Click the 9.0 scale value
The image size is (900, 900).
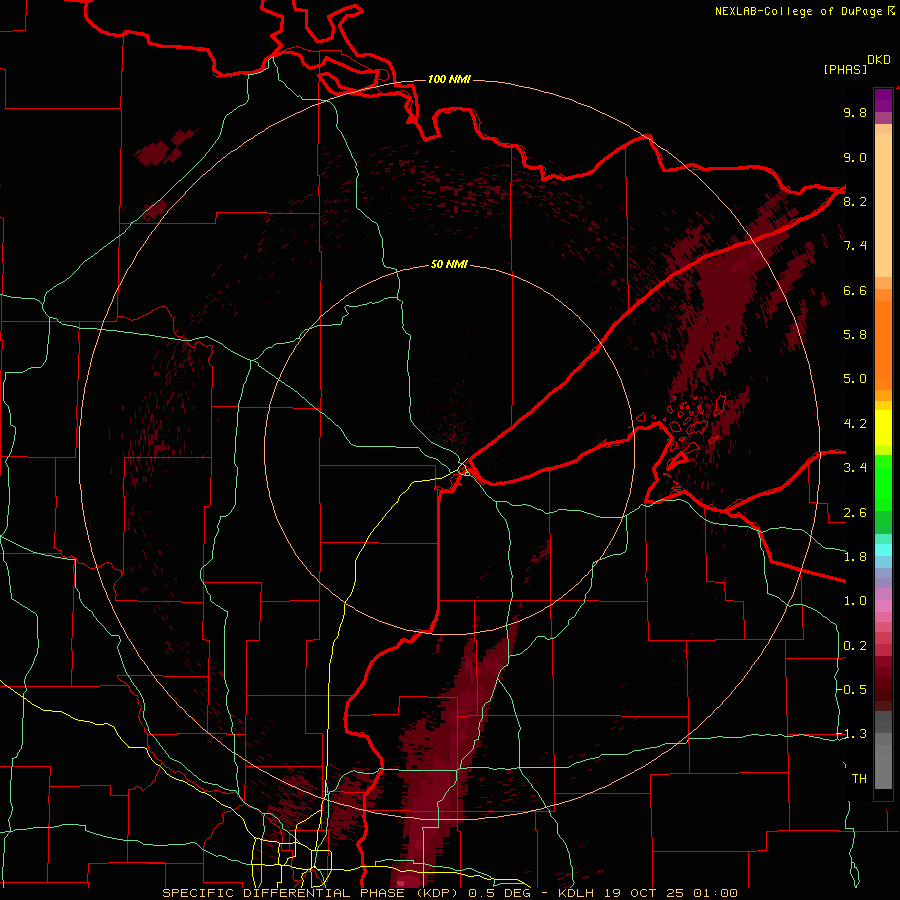[x=855, y=157]
